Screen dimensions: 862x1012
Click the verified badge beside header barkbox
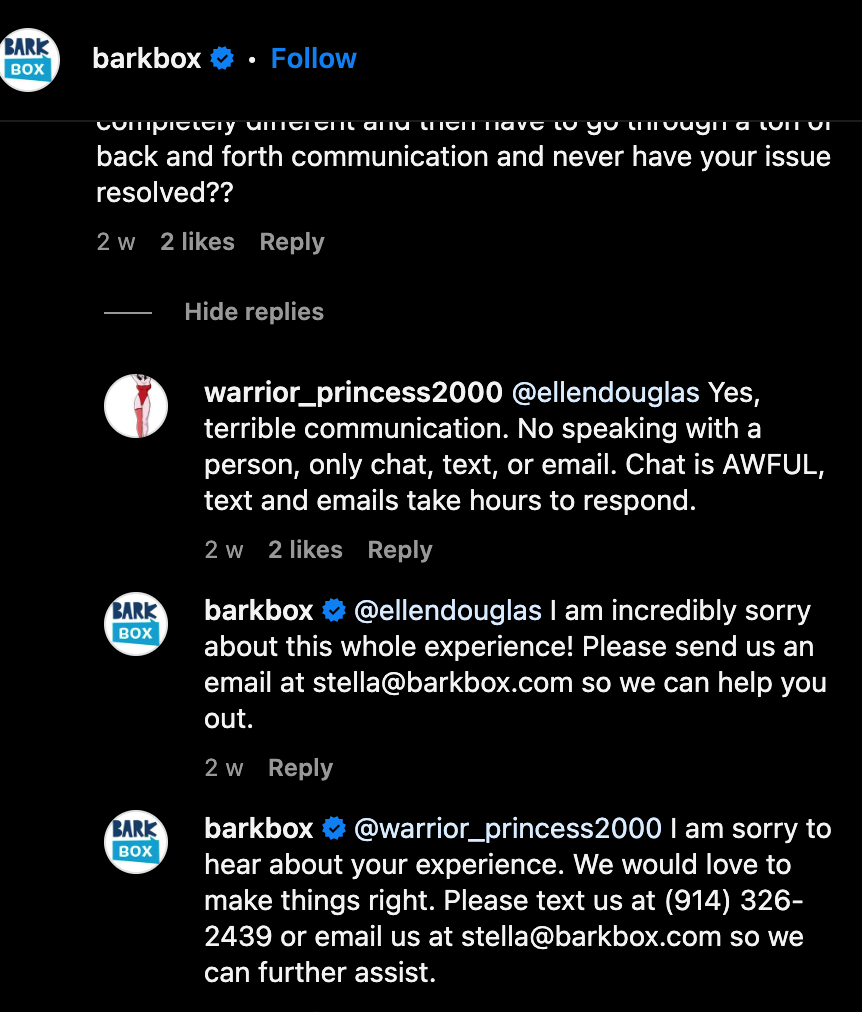coord(222,59)
